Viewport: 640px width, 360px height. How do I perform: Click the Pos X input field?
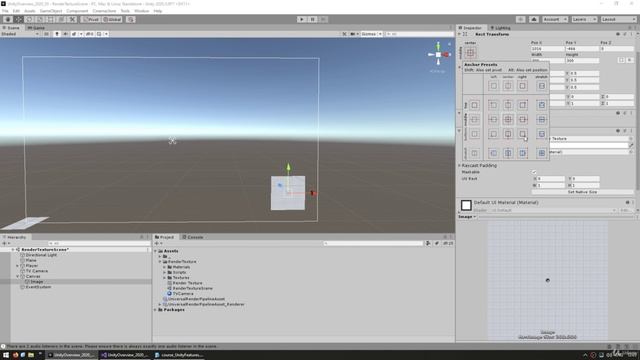coord(547,49)
